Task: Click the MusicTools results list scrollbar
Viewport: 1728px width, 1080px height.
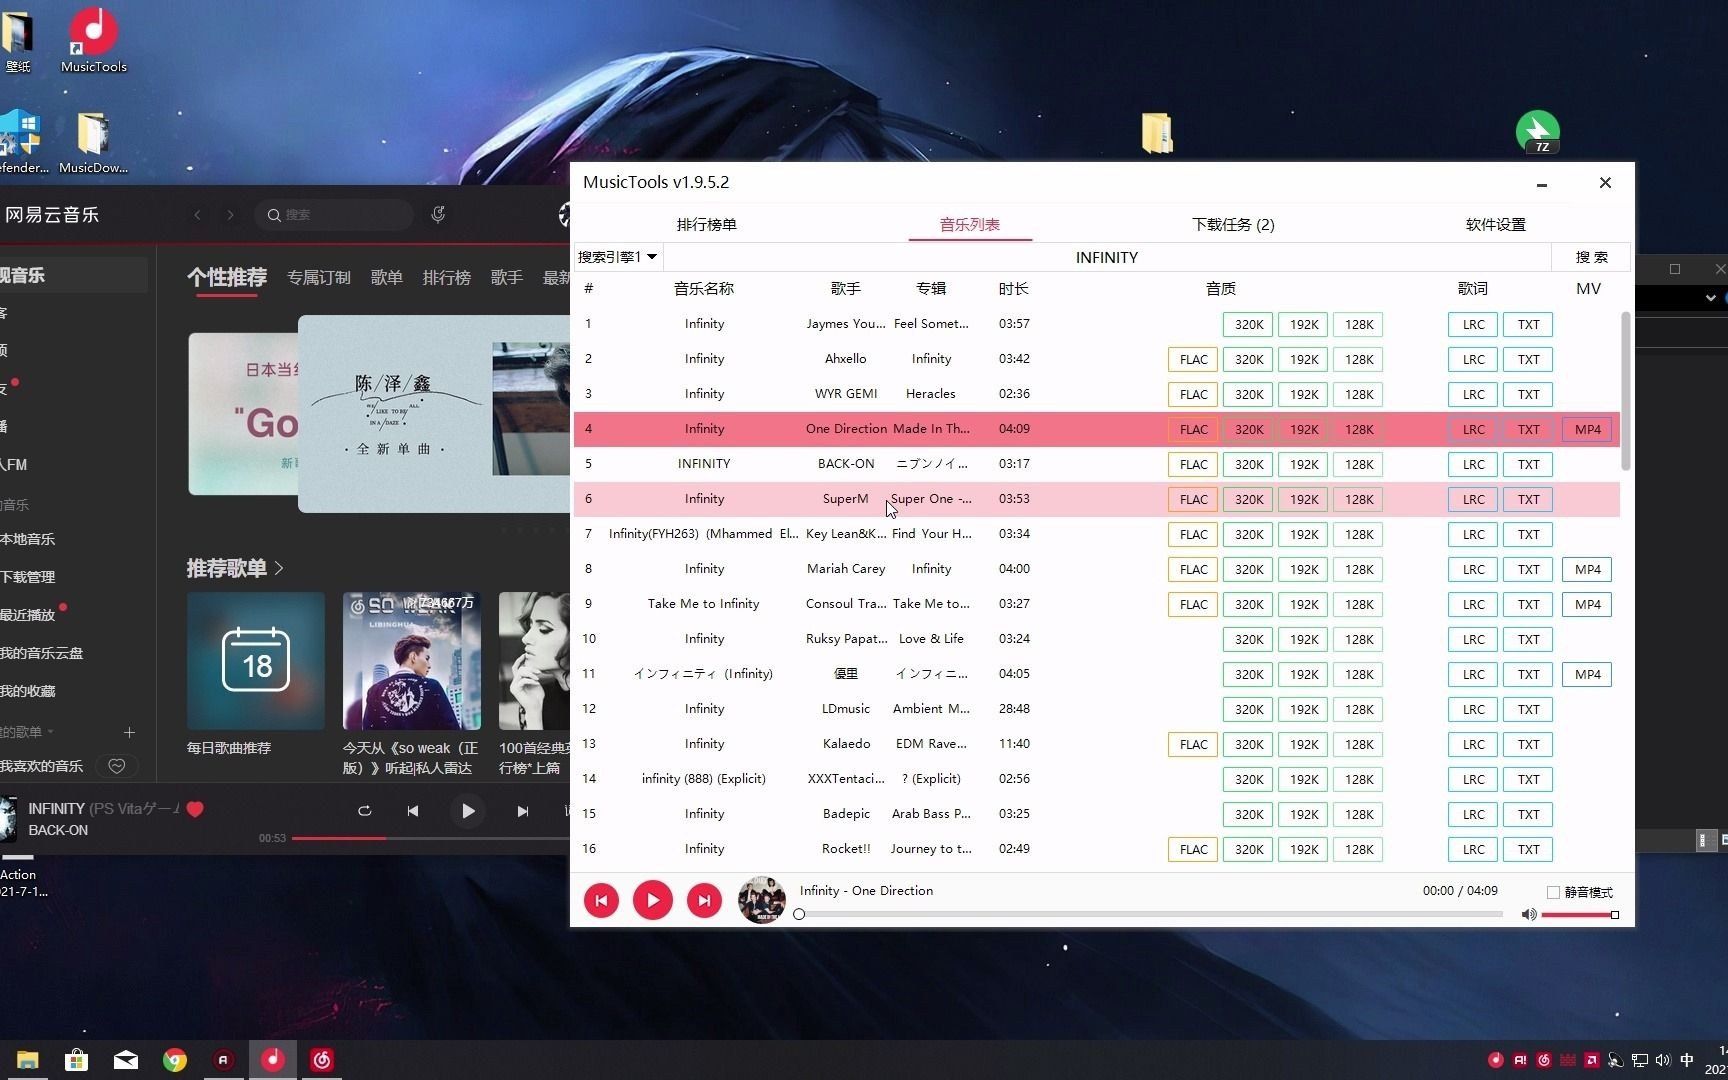Action: click(x=1625, y=390)
